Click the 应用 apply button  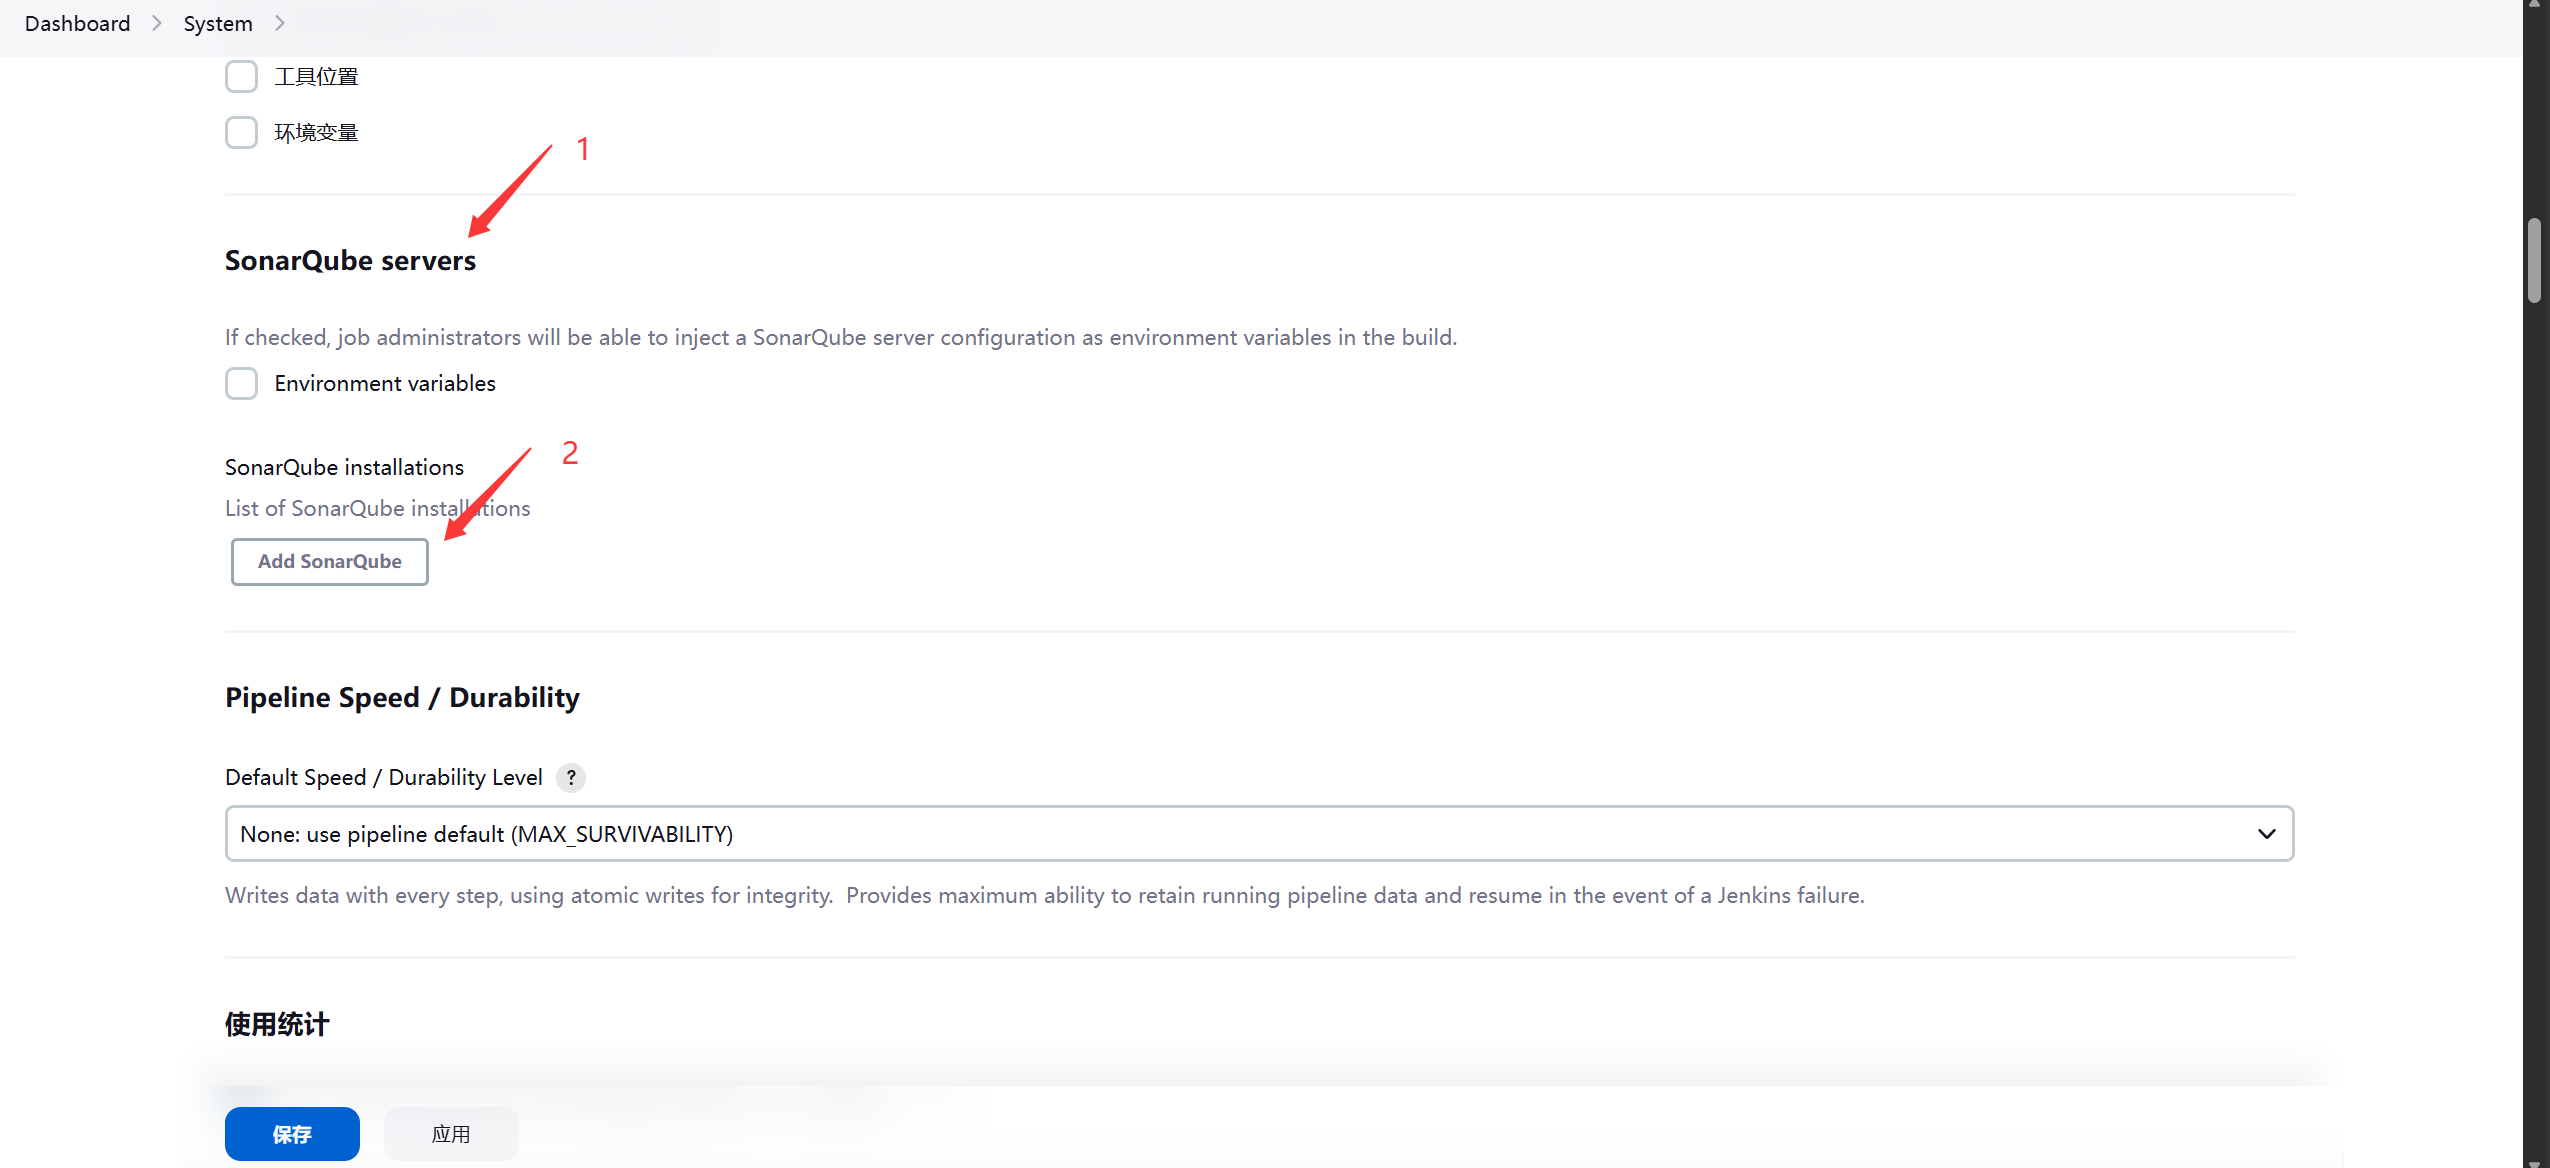[x=451, y=1133]
